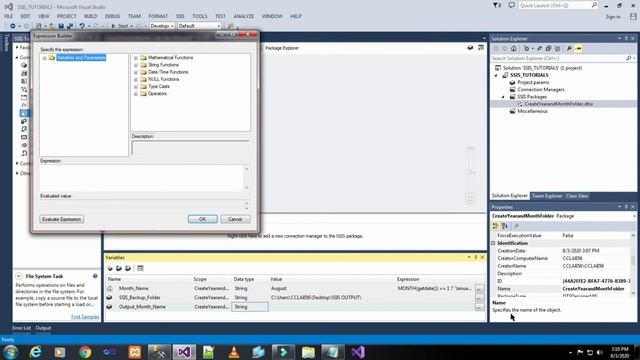640x360 pixels.
Task: Switch to Team Explorer tab
Action: 547,196
